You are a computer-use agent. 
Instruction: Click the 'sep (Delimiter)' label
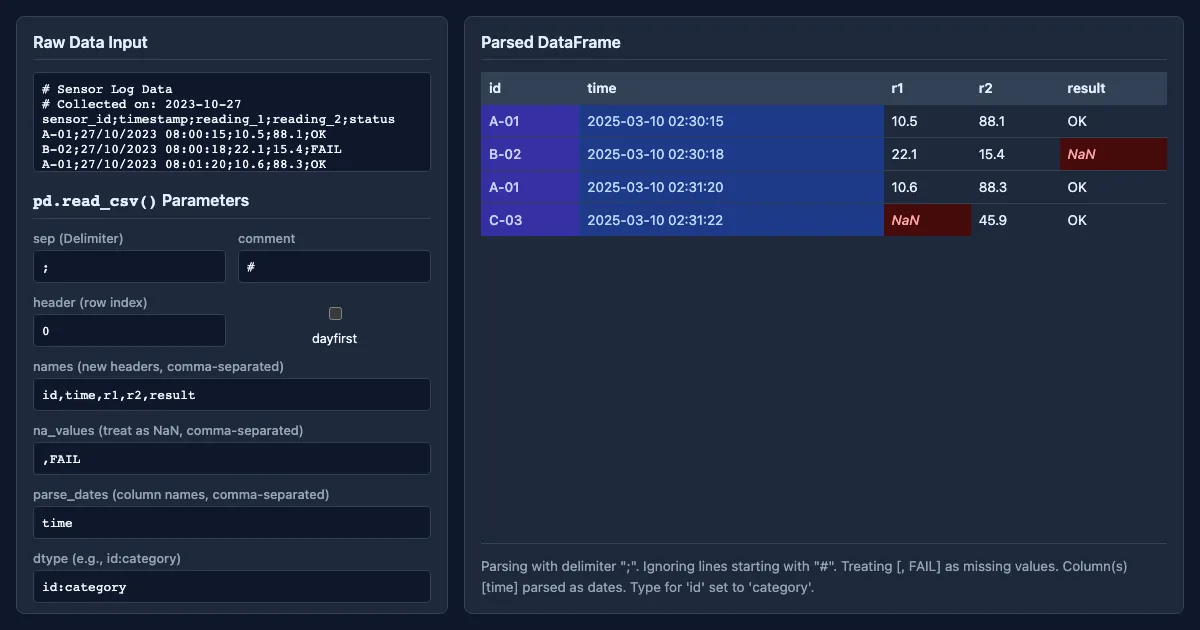(78, 238)
